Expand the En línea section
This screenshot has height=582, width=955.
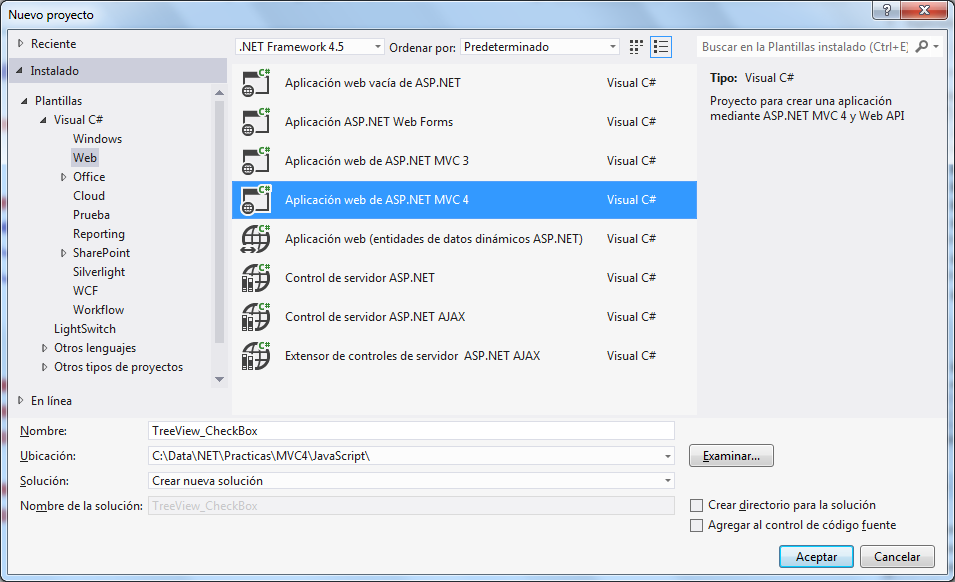pos(21,400)
